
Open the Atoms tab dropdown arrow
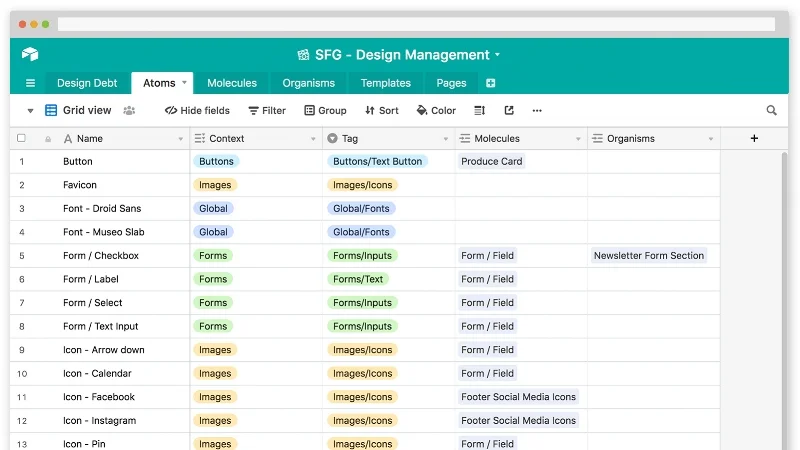point(184,83)
